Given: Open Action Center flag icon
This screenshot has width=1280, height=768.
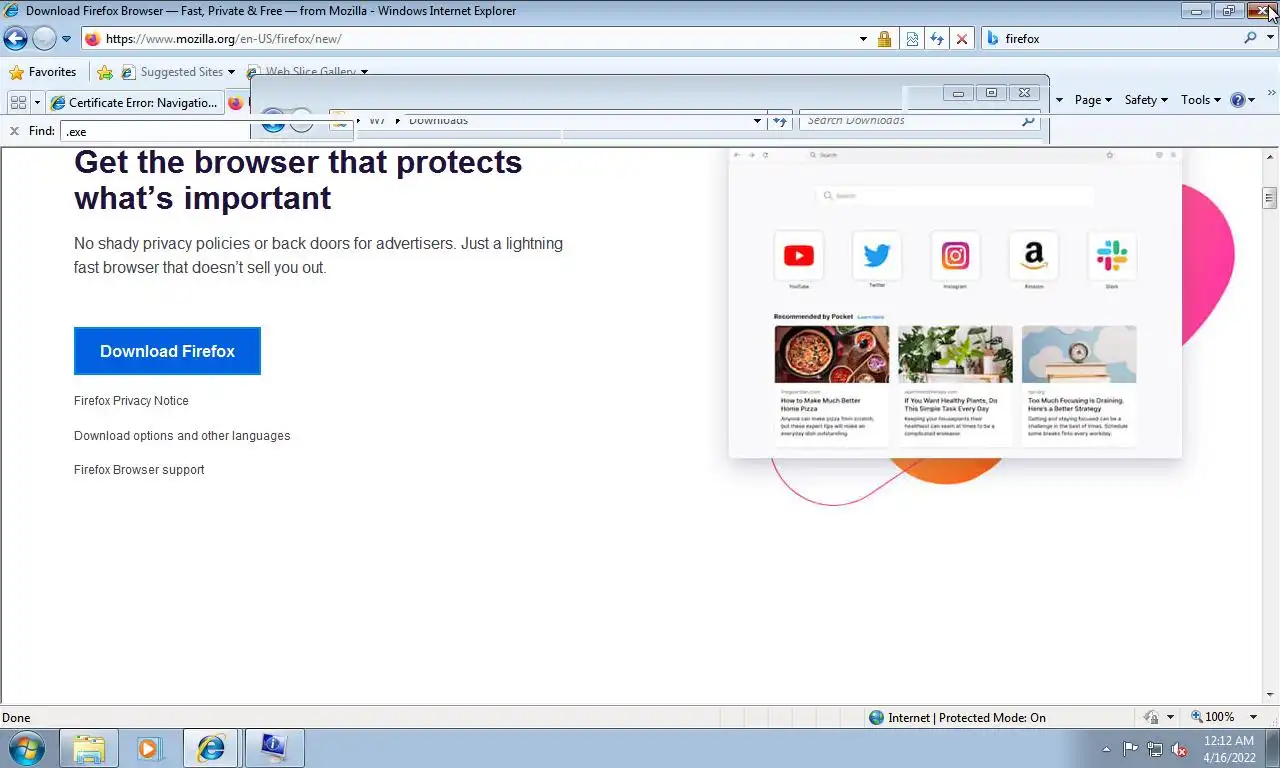Looking at the screenshot, I should (1130, 749).
